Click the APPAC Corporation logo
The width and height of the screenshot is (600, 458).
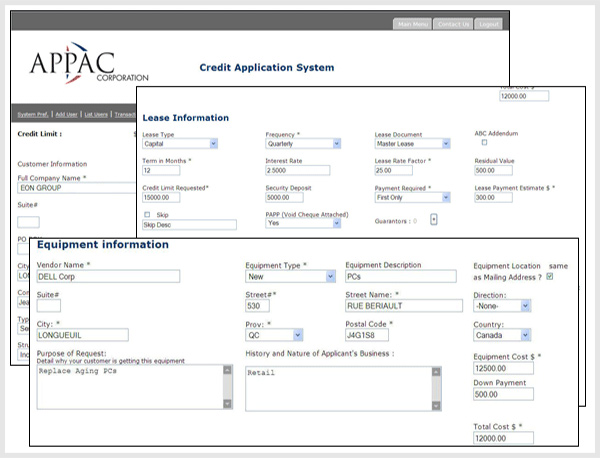89,64
